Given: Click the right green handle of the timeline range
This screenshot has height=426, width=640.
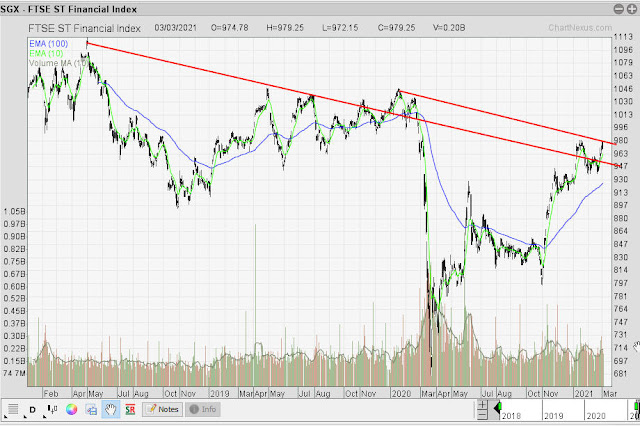Looking at the screenshot, I should [x=637, y=406].
